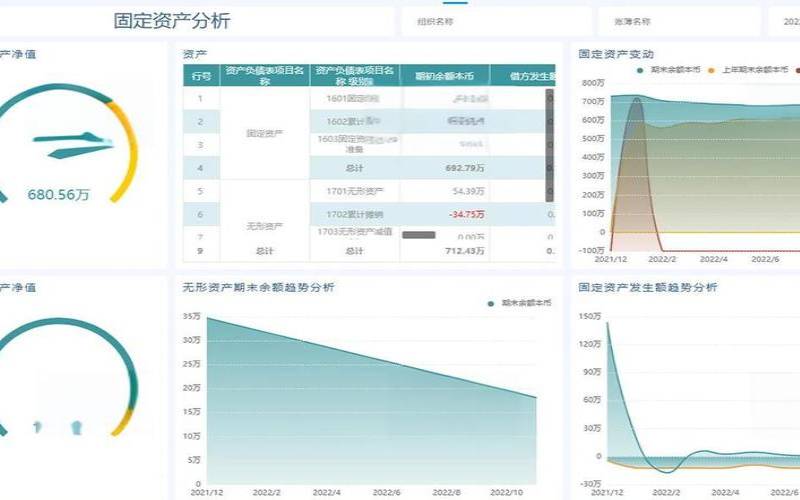
Task: Sort by the 行号 column header
Action: tap(200, 75)
